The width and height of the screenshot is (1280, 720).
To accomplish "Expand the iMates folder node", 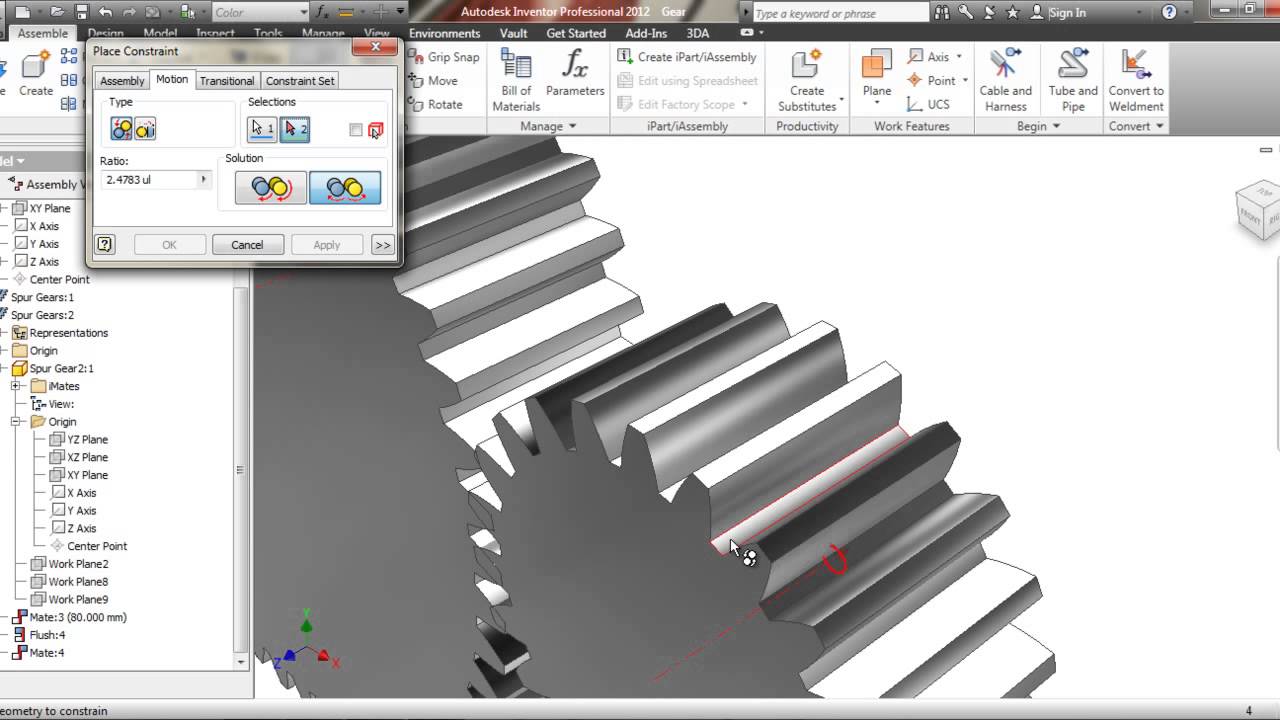I will pyautogui.click(x=16, y=386).
